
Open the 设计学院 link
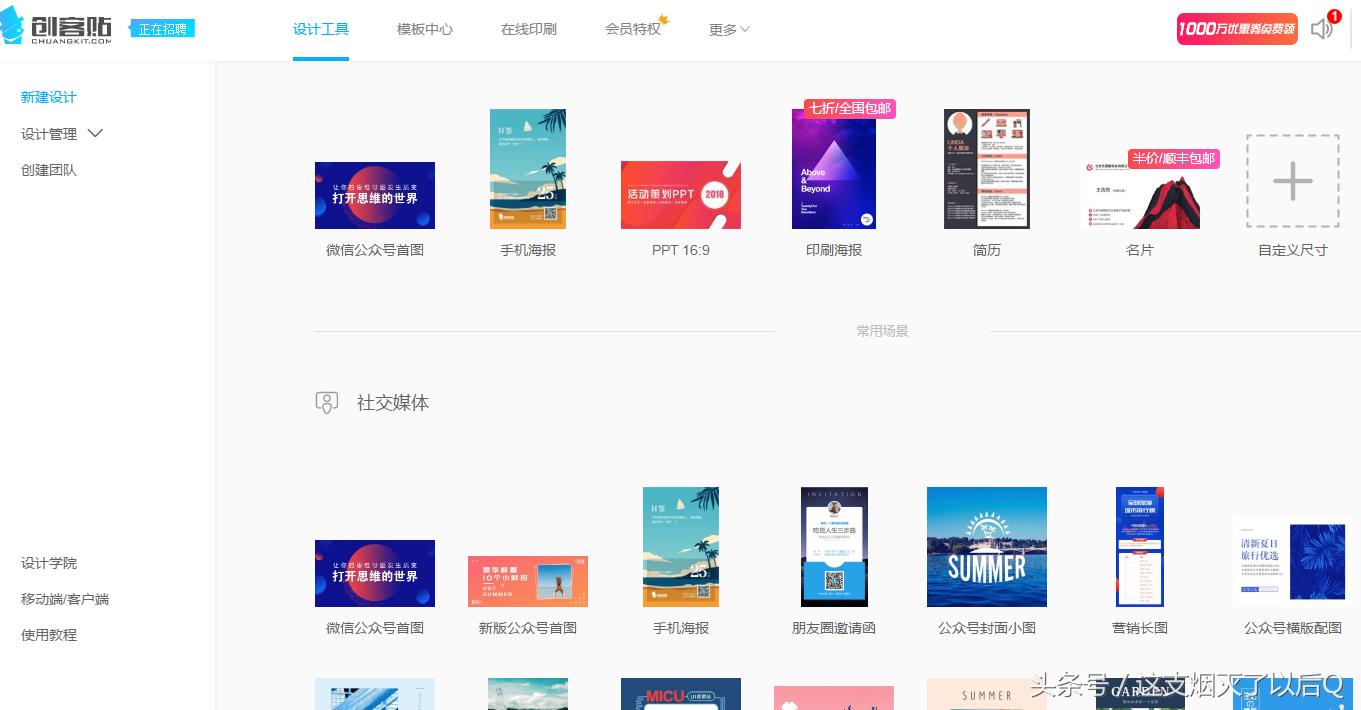click(49, 563)
